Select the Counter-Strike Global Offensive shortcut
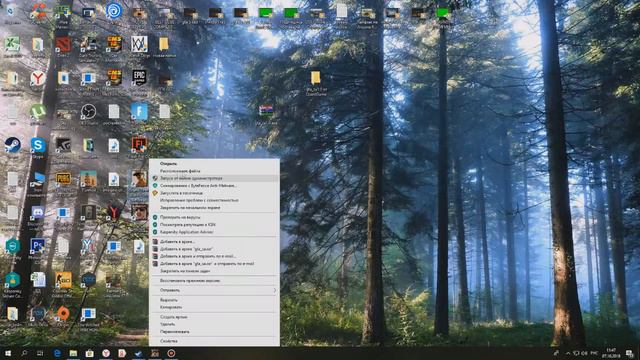This screenshot has width=640, height=360. [x=63, y=280]
